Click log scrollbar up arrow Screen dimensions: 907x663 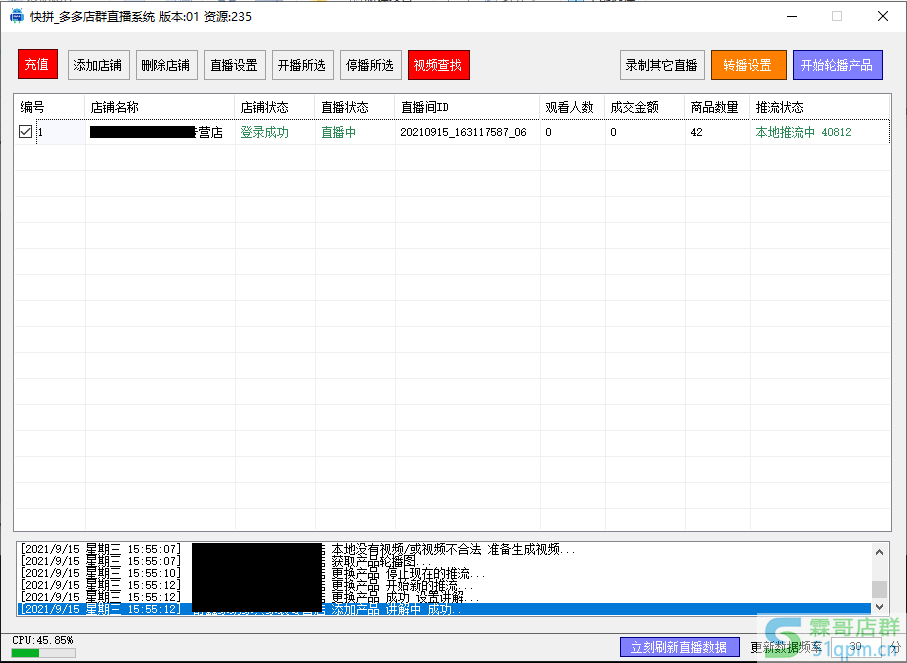(879, 550)
